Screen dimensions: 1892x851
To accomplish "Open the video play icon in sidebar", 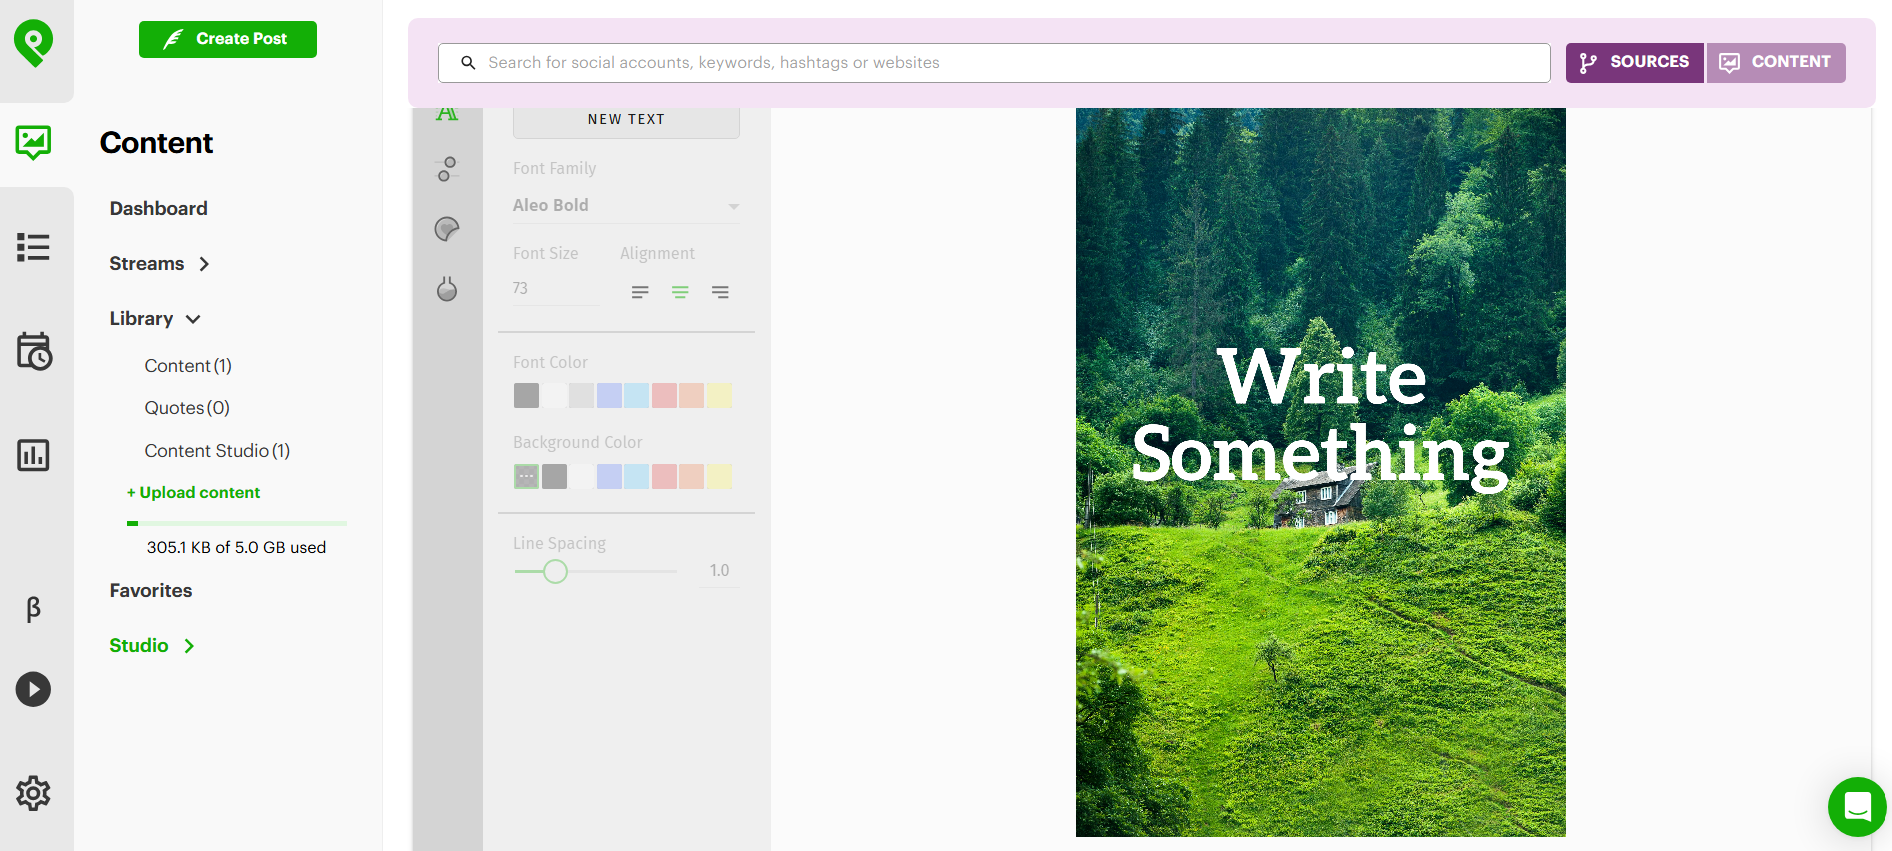I will coord(33,689).
